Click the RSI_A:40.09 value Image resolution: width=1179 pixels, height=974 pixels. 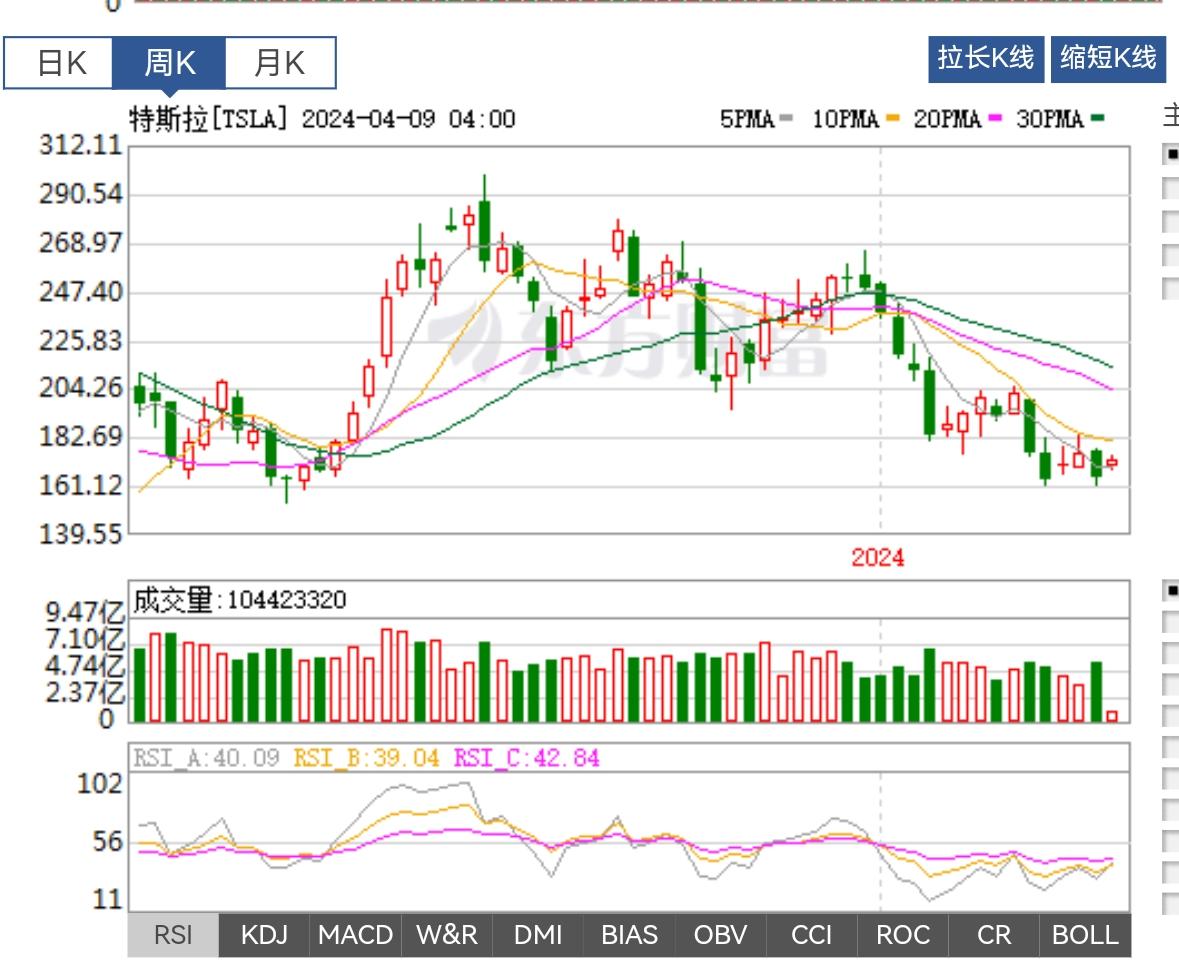click(x=207, y=757)
